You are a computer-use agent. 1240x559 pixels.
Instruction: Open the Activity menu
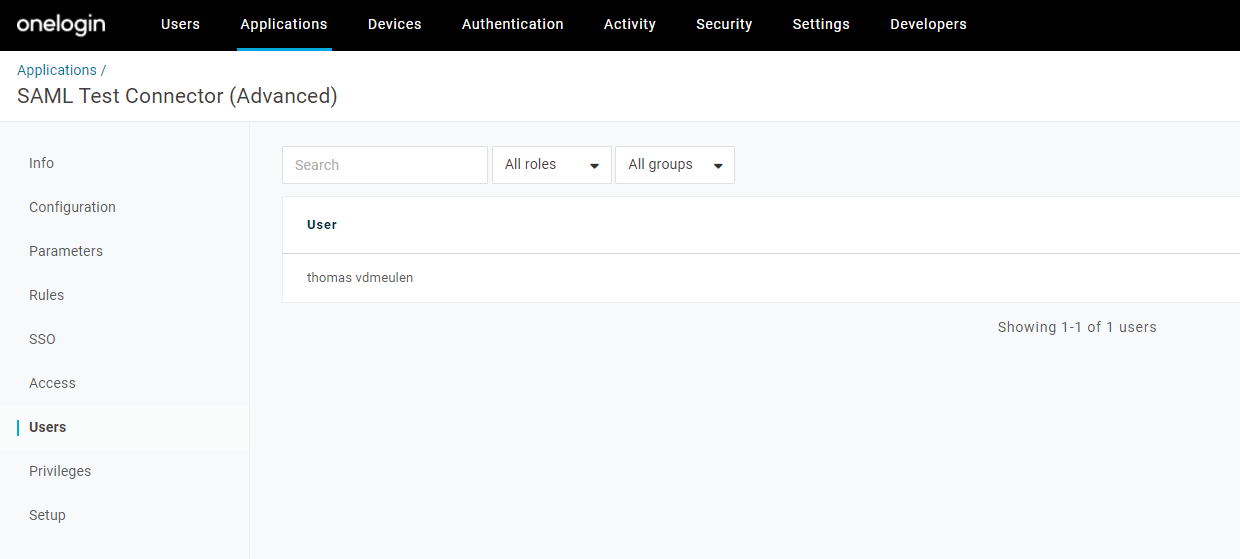[630, 24]
